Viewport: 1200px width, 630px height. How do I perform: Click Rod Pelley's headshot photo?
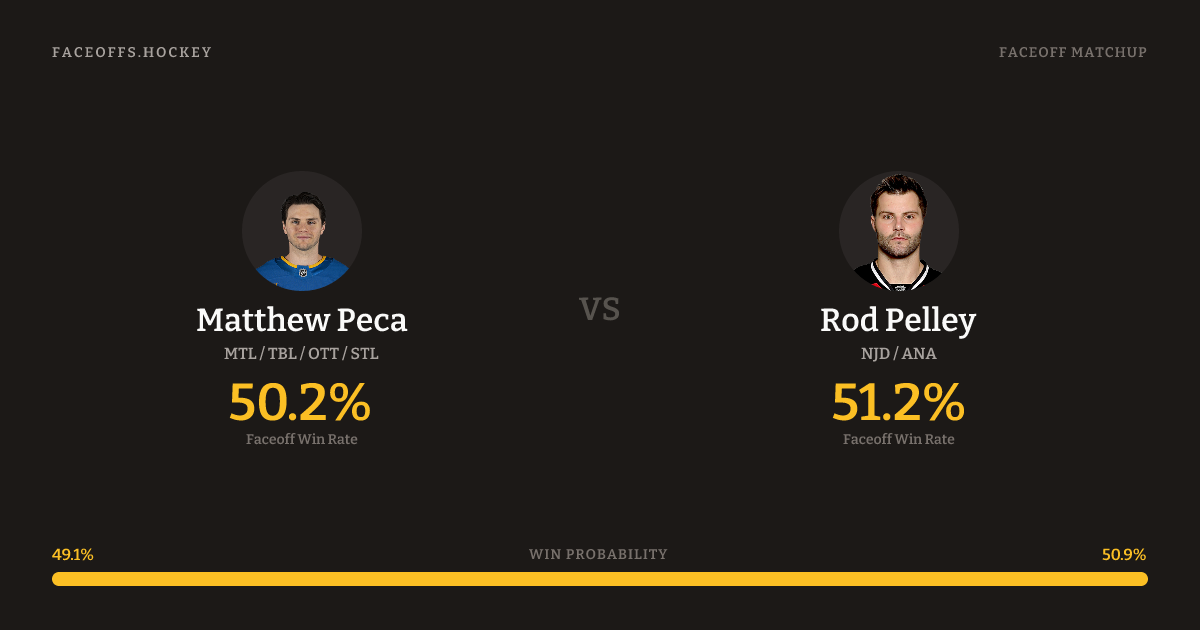[898, 231]
